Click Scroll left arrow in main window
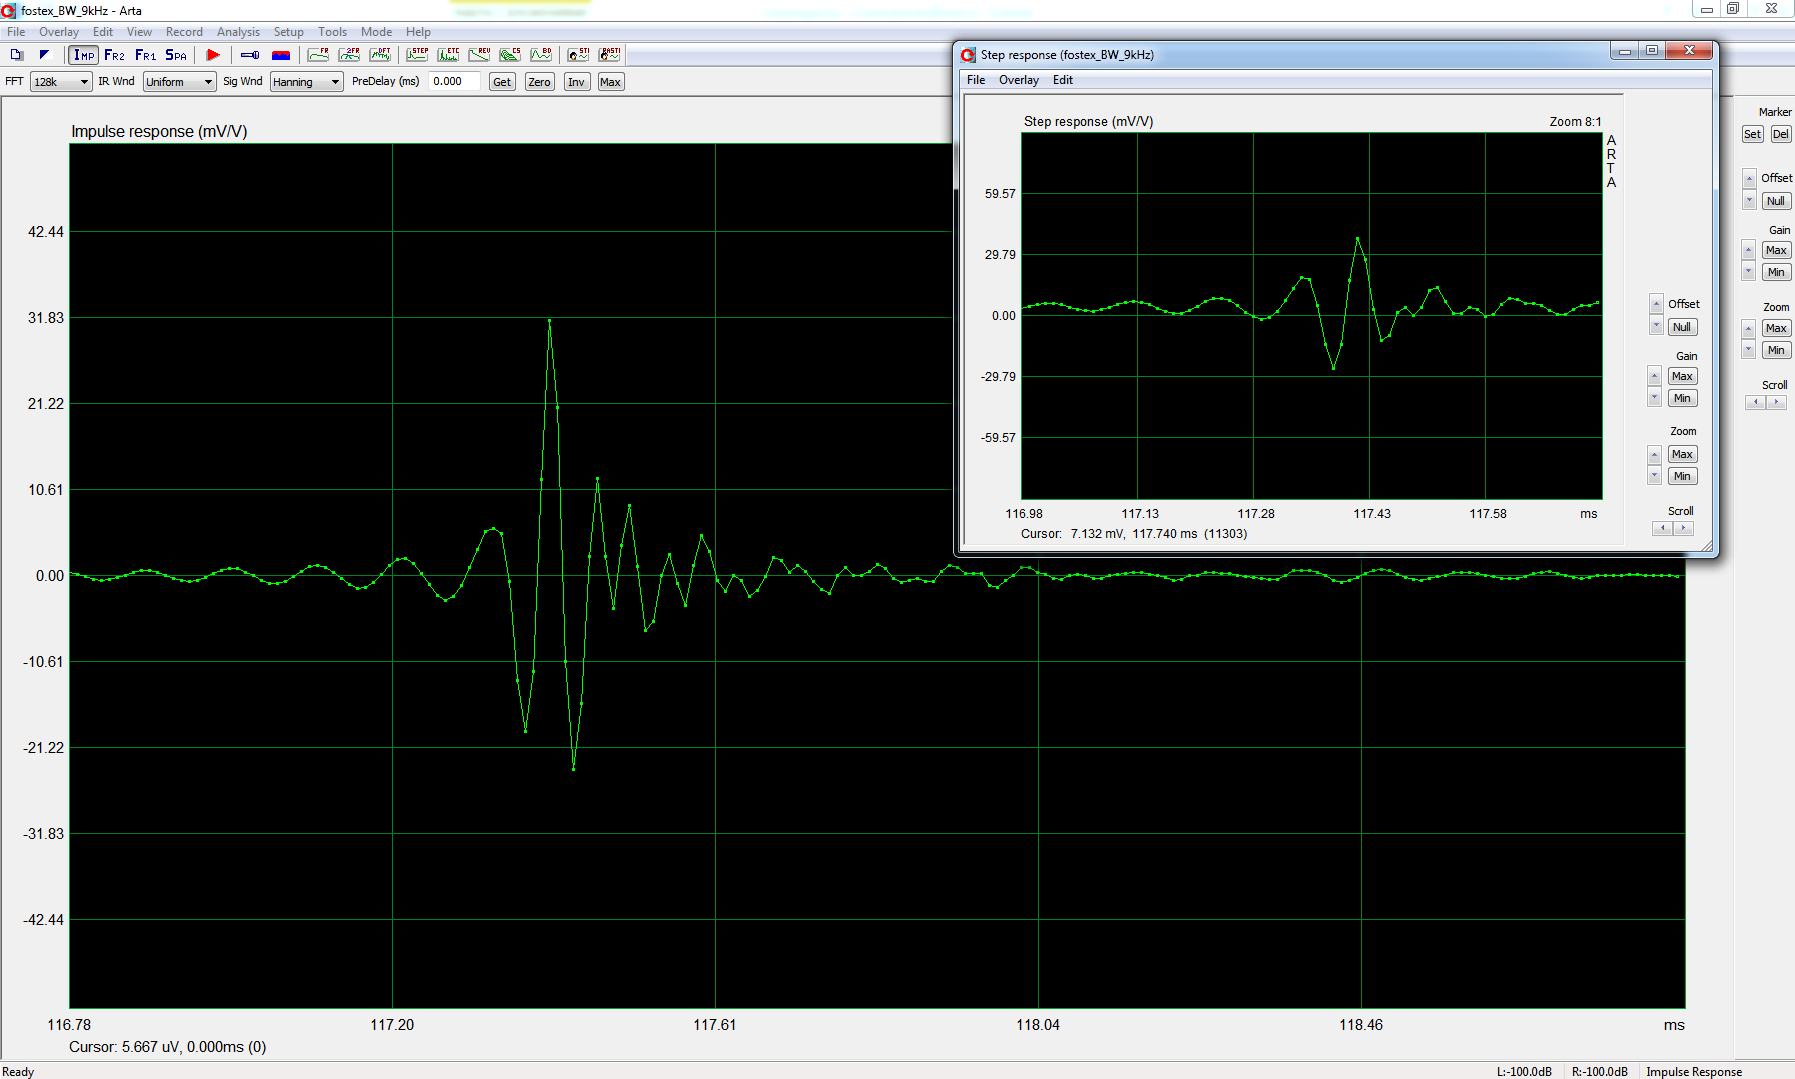The height and width of the screenshot is (1079, 1795). [1755, 402]
